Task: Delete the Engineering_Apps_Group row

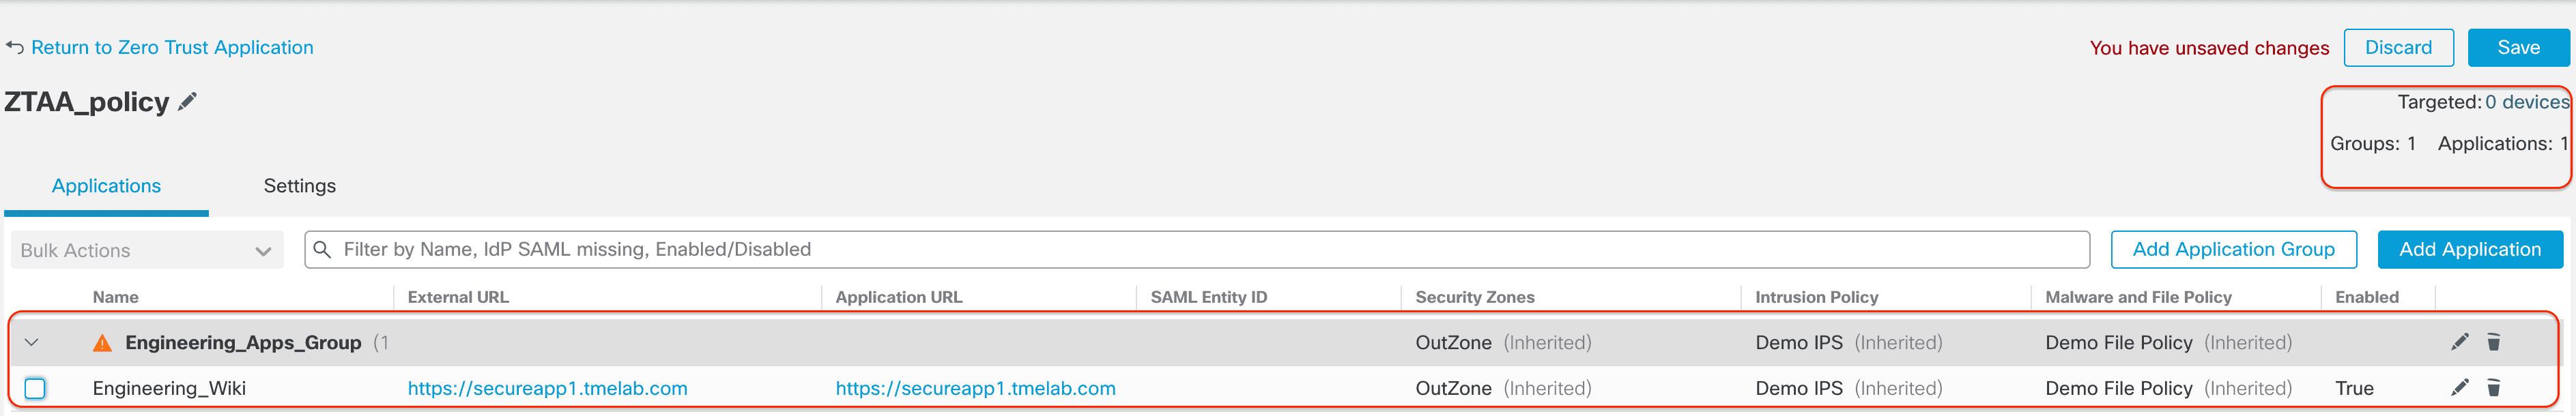Action: pos(2493,342)
